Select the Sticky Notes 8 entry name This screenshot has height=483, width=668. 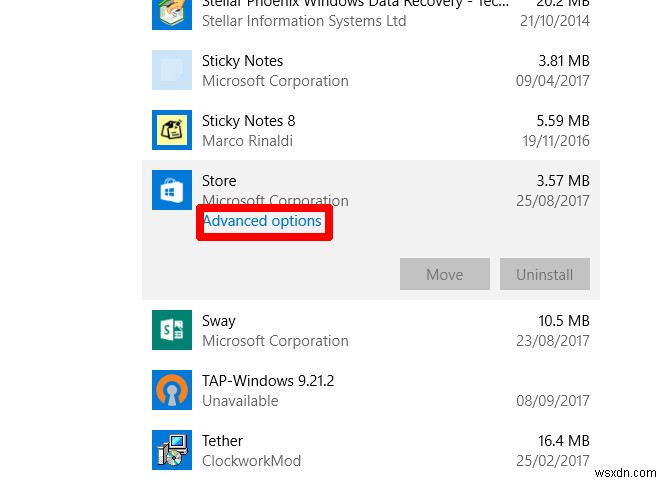[x=248, y=121]
